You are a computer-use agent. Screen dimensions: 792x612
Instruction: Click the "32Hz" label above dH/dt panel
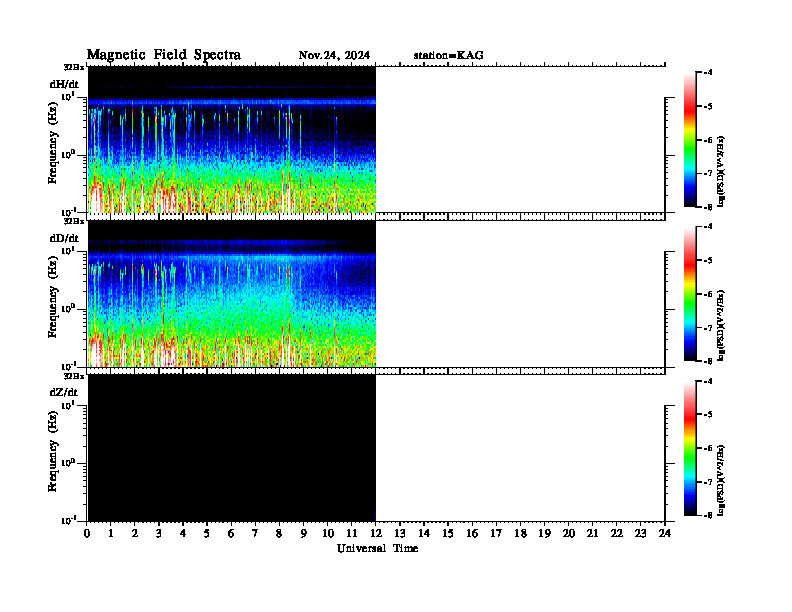(74, 67)
